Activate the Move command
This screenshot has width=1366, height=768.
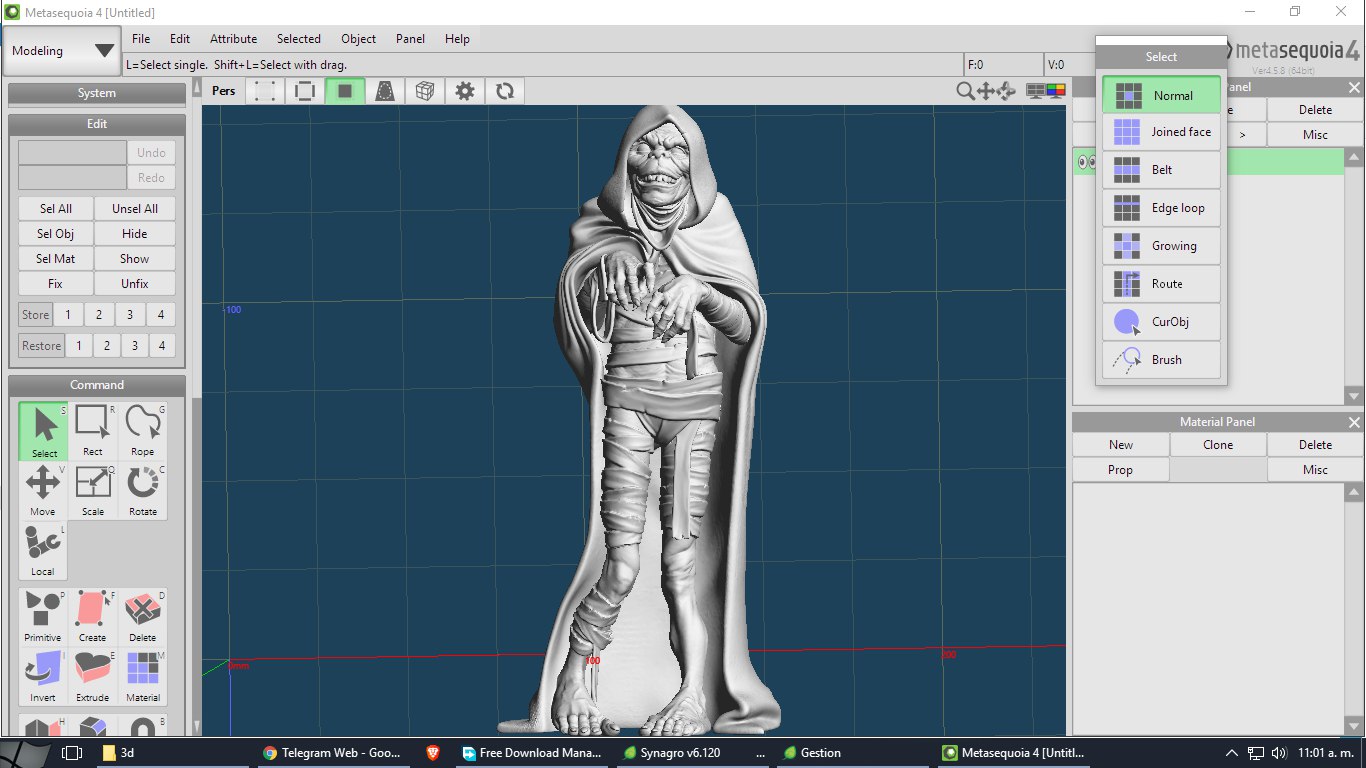[x=43, y=491]
